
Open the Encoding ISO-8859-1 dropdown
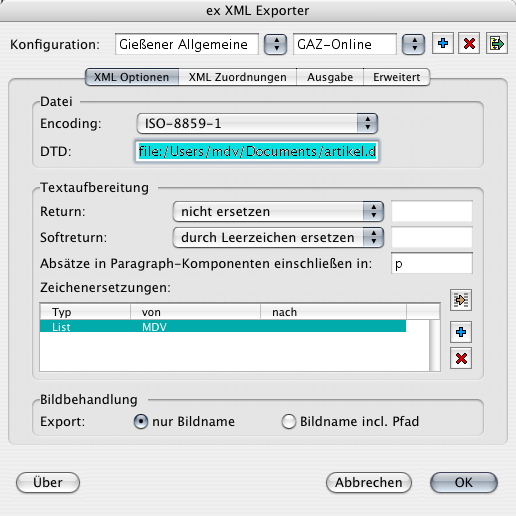(257, 123)
